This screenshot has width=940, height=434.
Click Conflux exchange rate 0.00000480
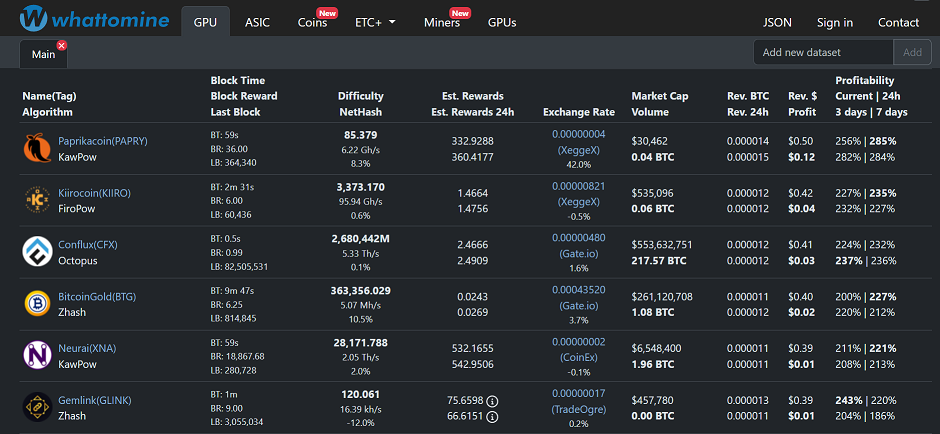point(579,237)
